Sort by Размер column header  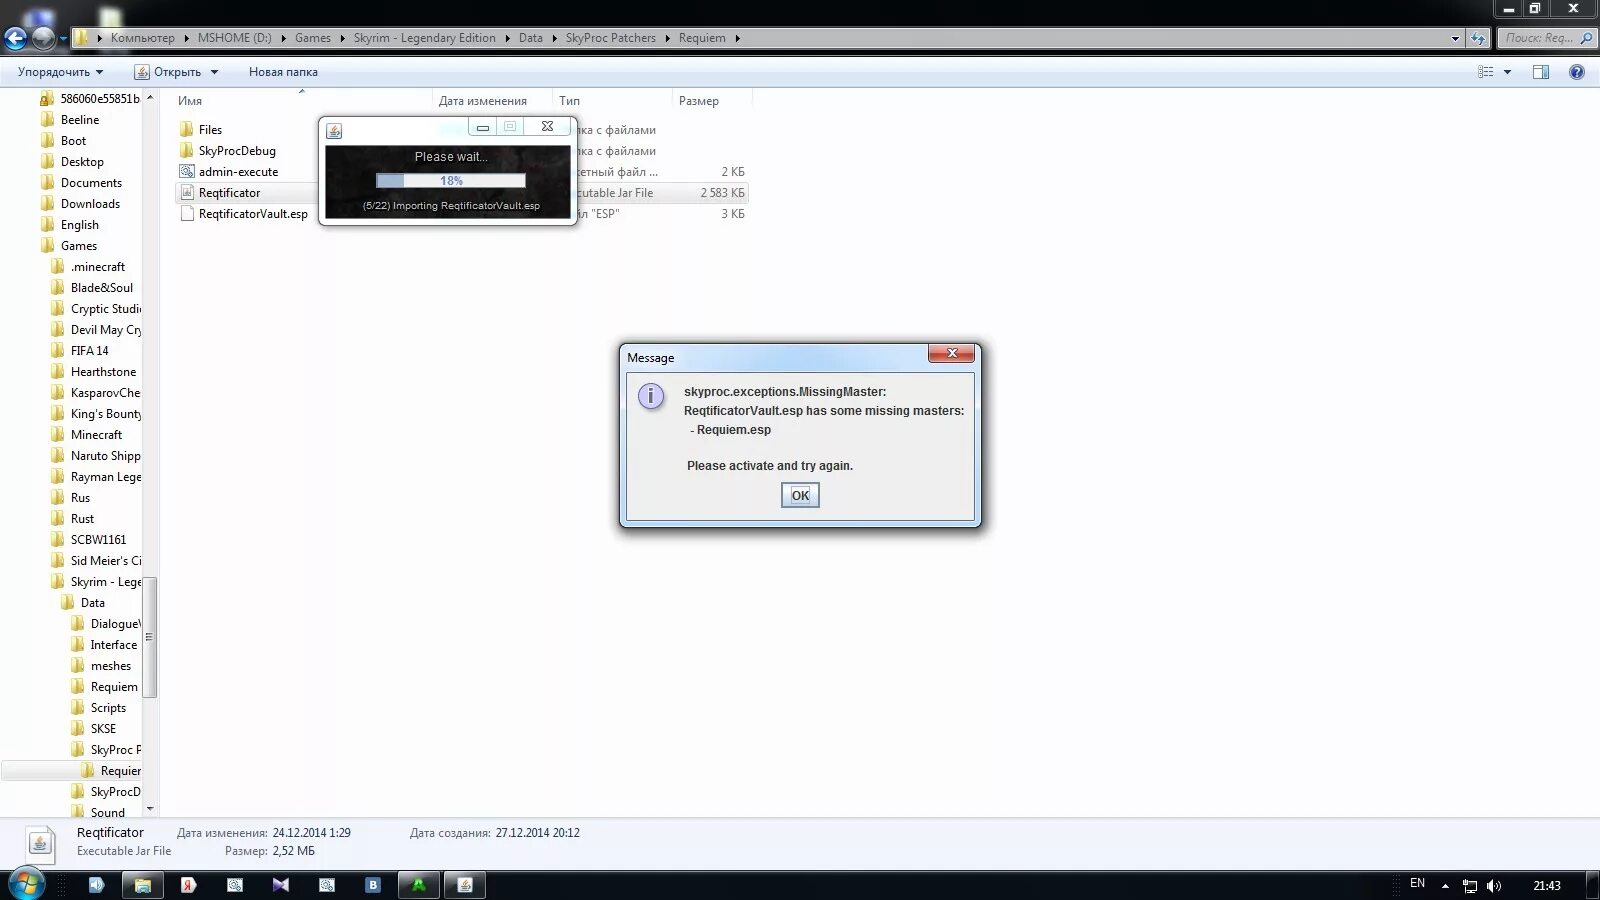click(699, 101)
